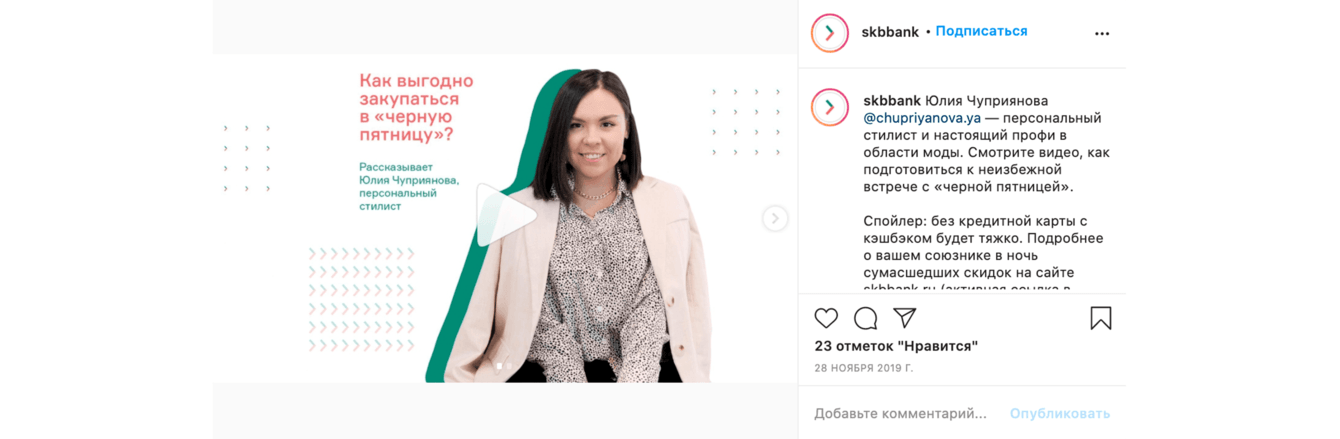The image size is (1340, 439).
Task: Click the Опубликовать button
Action: tap(1060, 413)
